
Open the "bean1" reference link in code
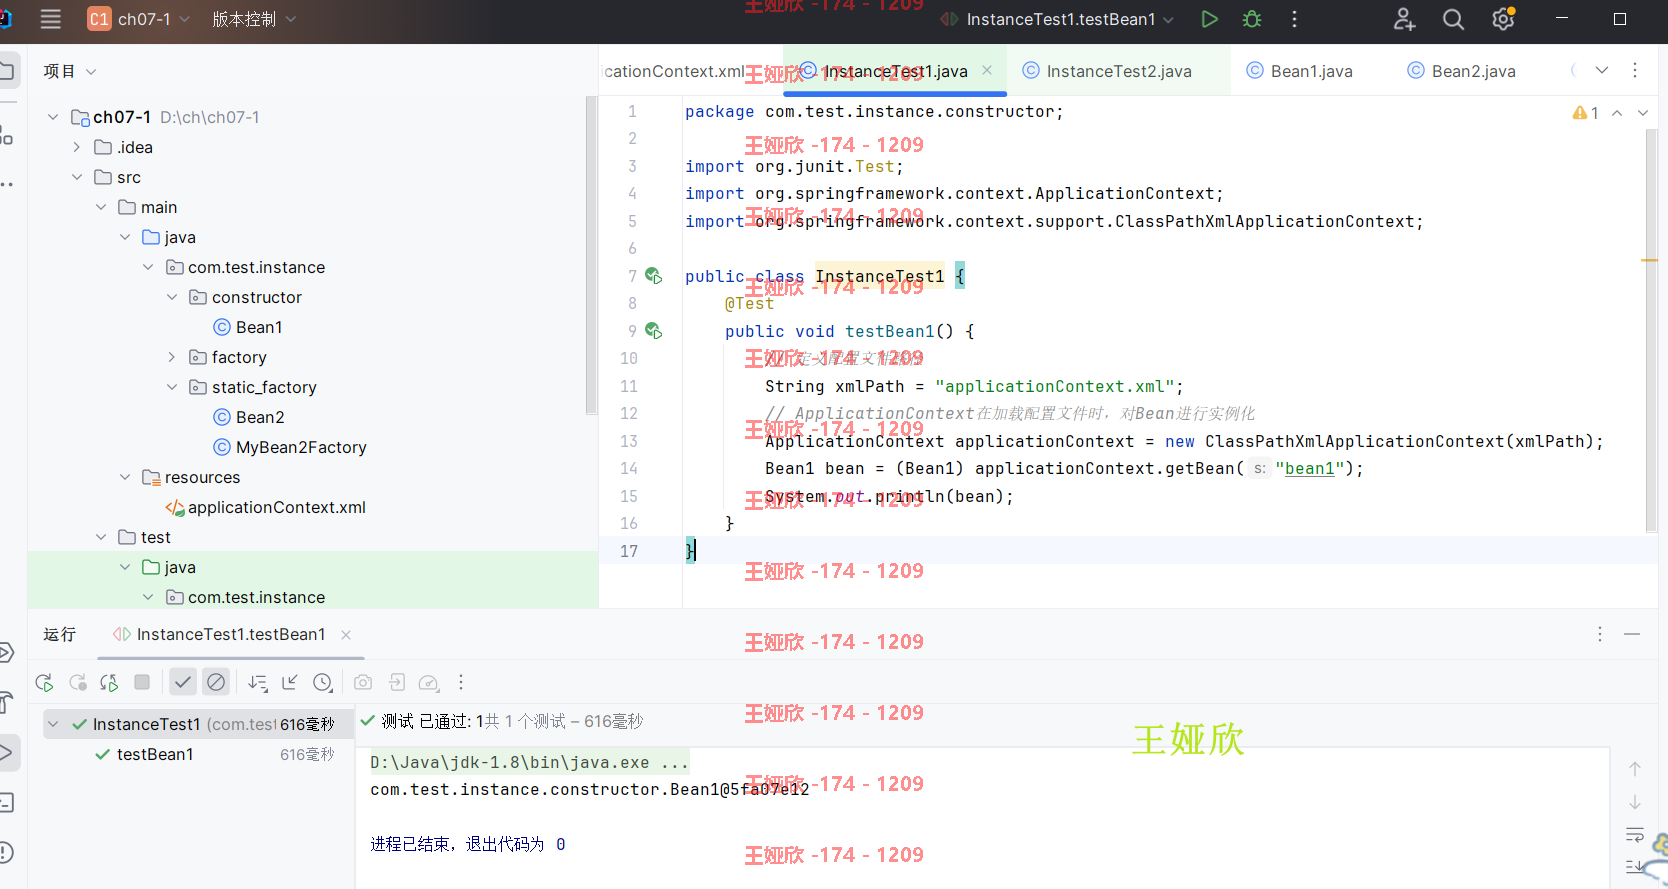(x=1309, y=468)
